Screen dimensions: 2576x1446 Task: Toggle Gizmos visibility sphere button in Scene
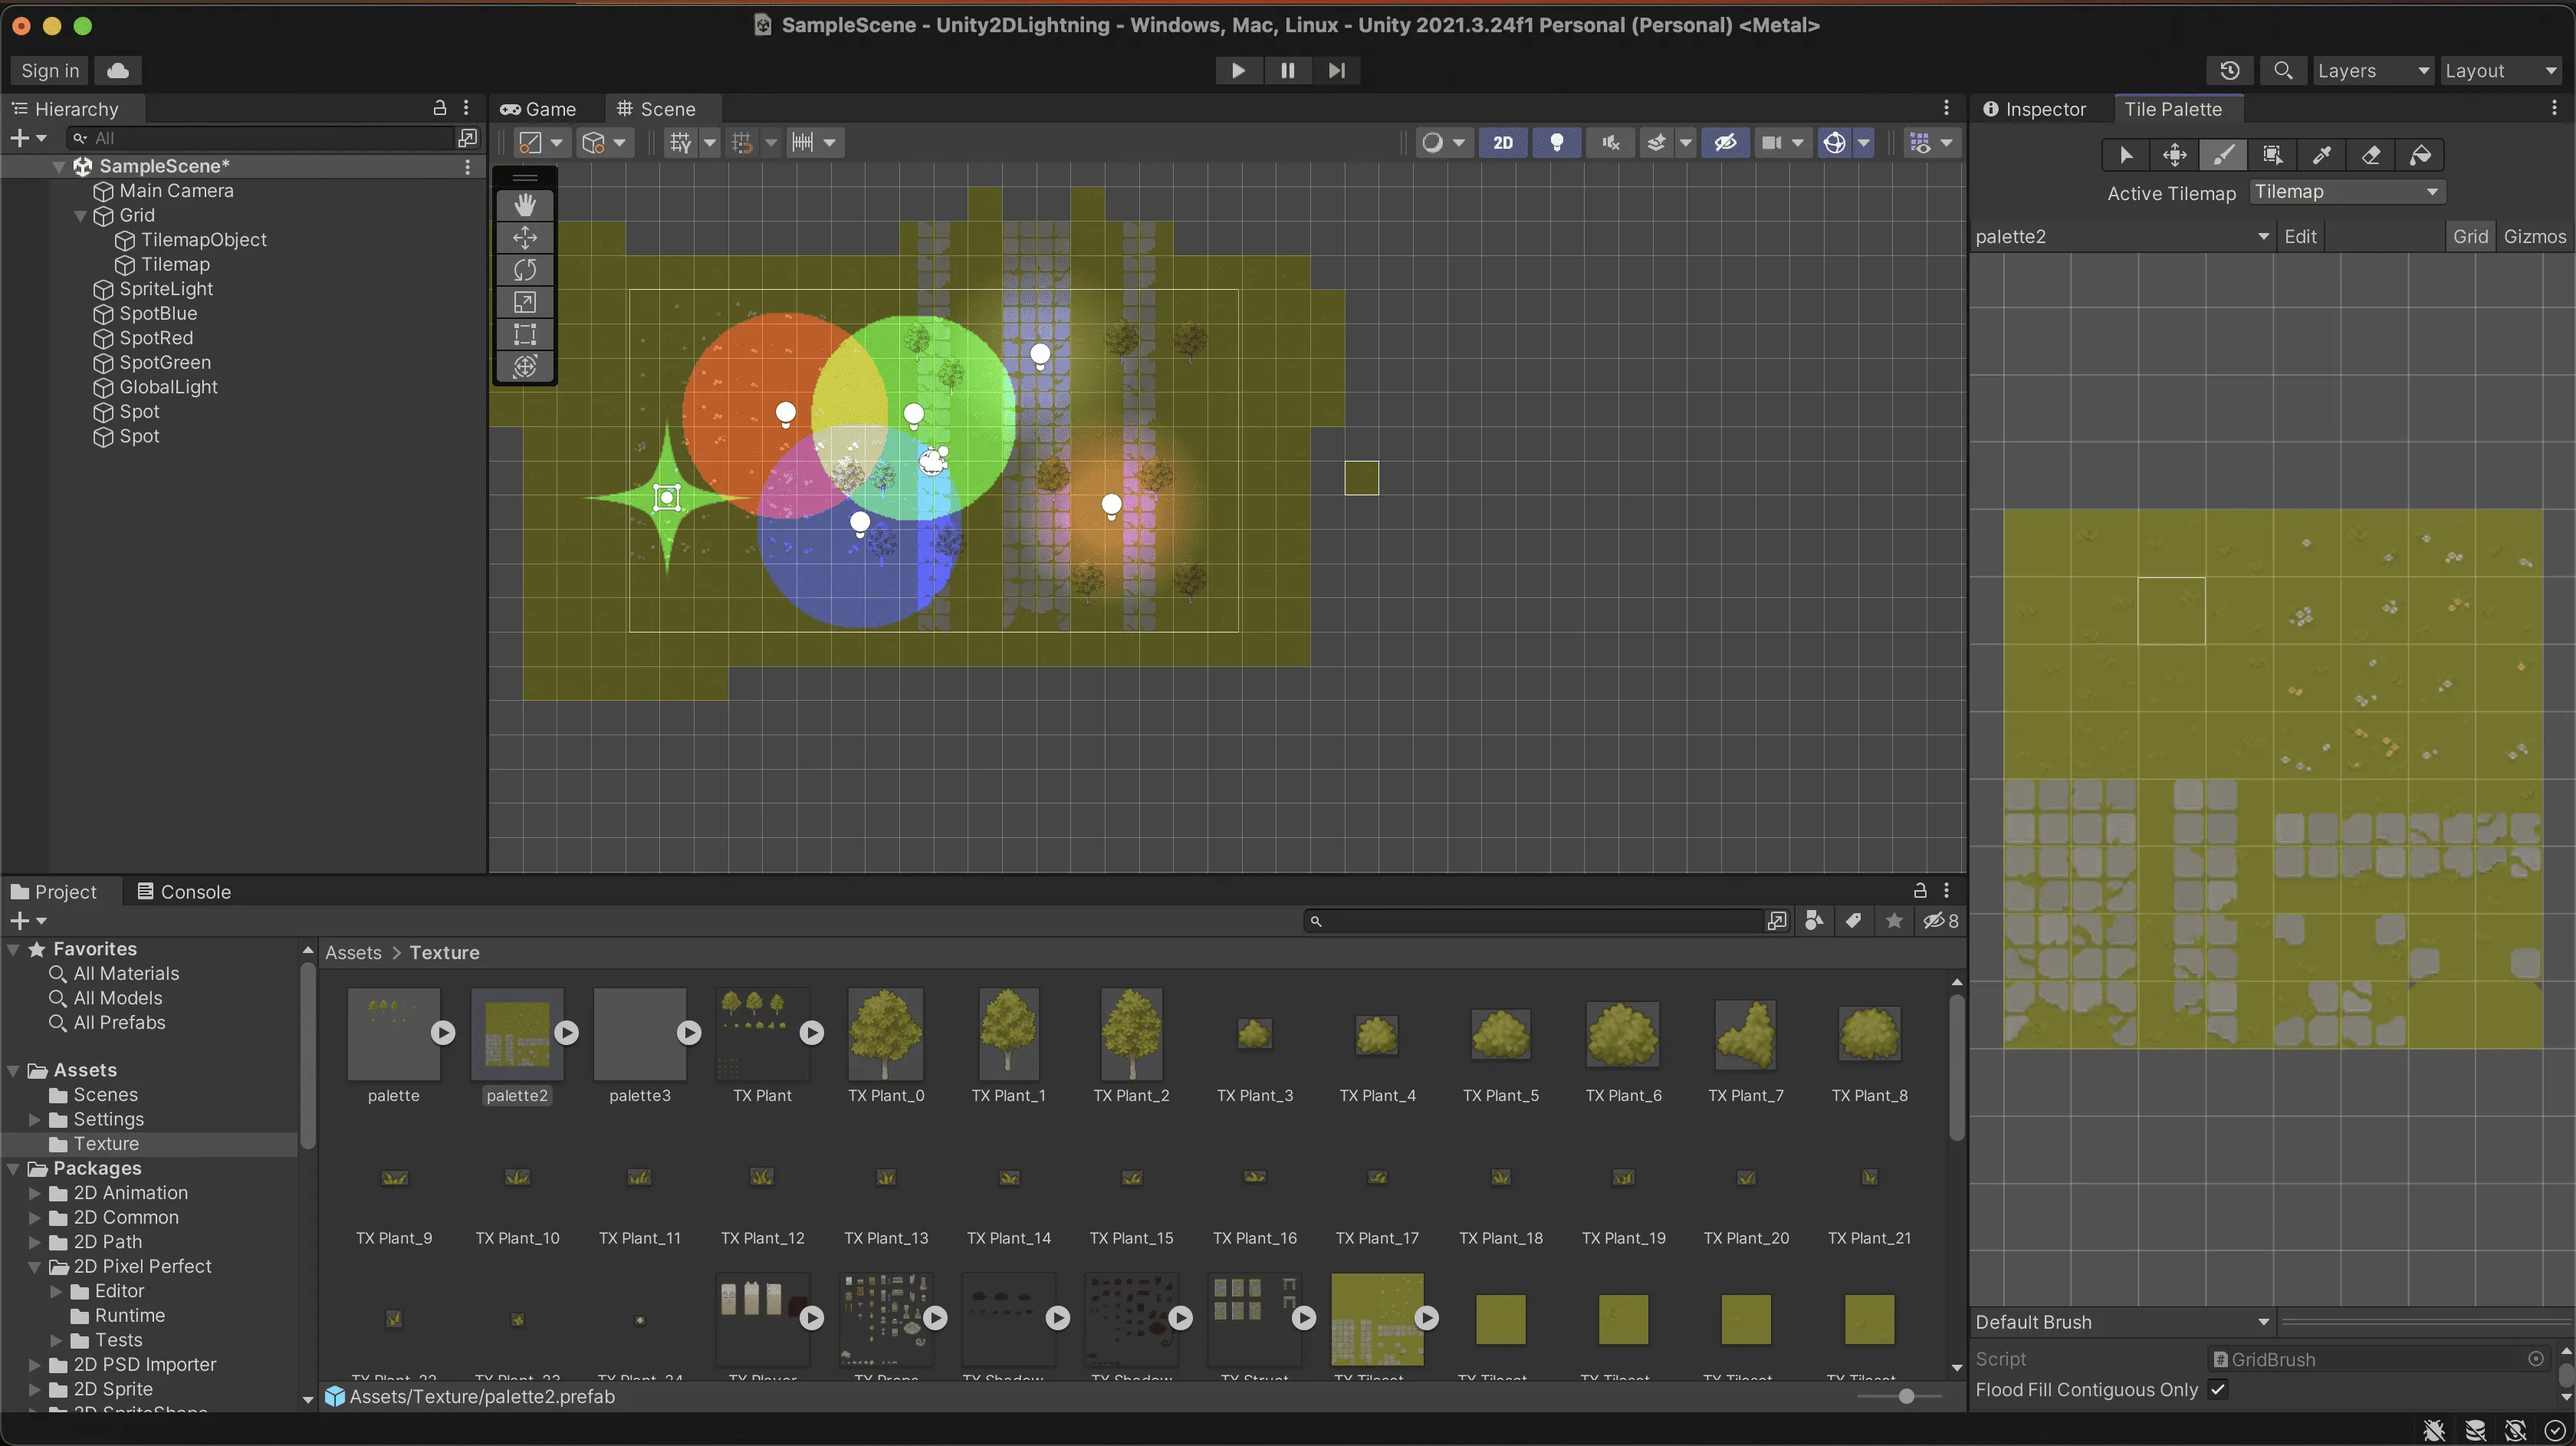click(1834, 142)
